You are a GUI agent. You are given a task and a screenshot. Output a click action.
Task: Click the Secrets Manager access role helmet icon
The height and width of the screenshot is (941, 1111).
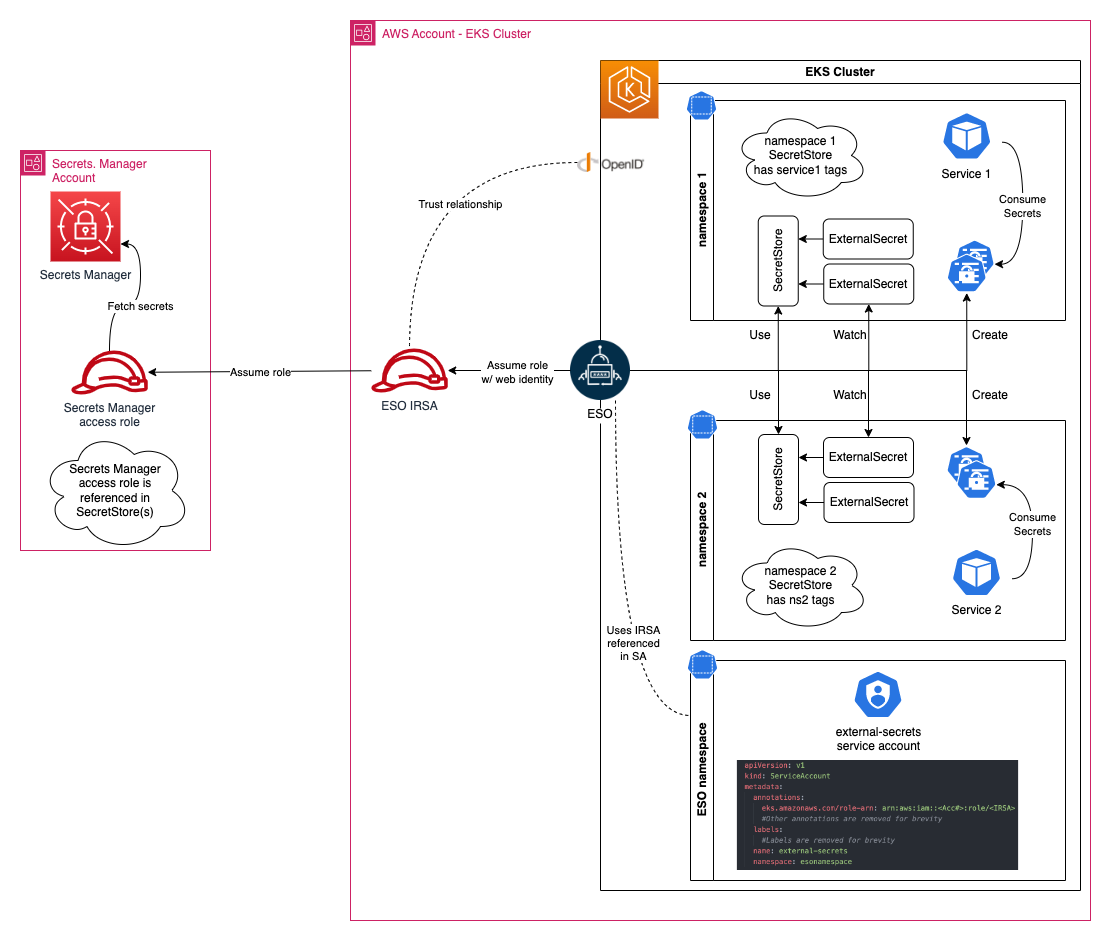click(x=110, y=372)
